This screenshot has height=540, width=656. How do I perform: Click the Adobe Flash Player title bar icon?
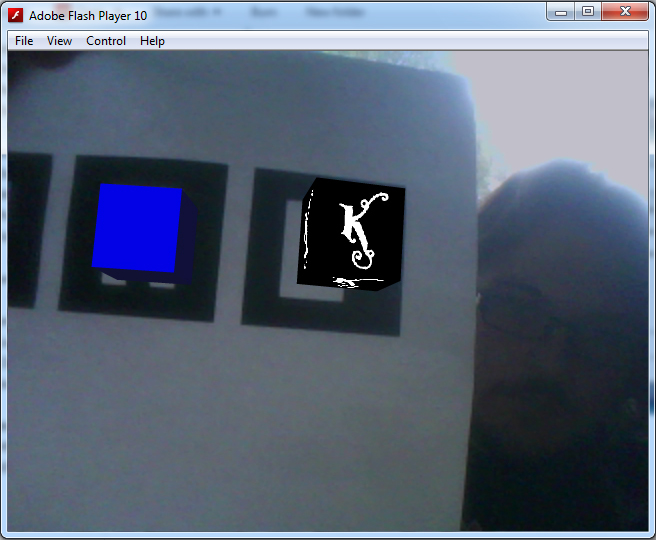point(15,15)
